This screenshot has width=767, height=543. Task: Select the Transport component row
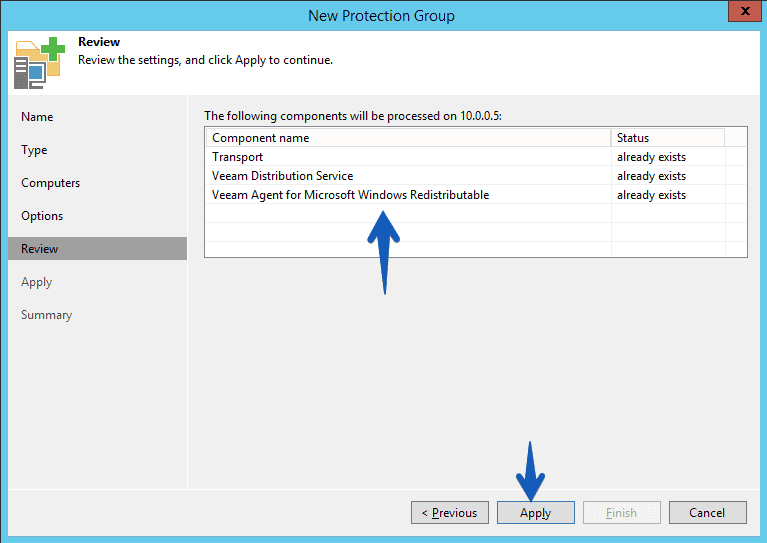475,157
